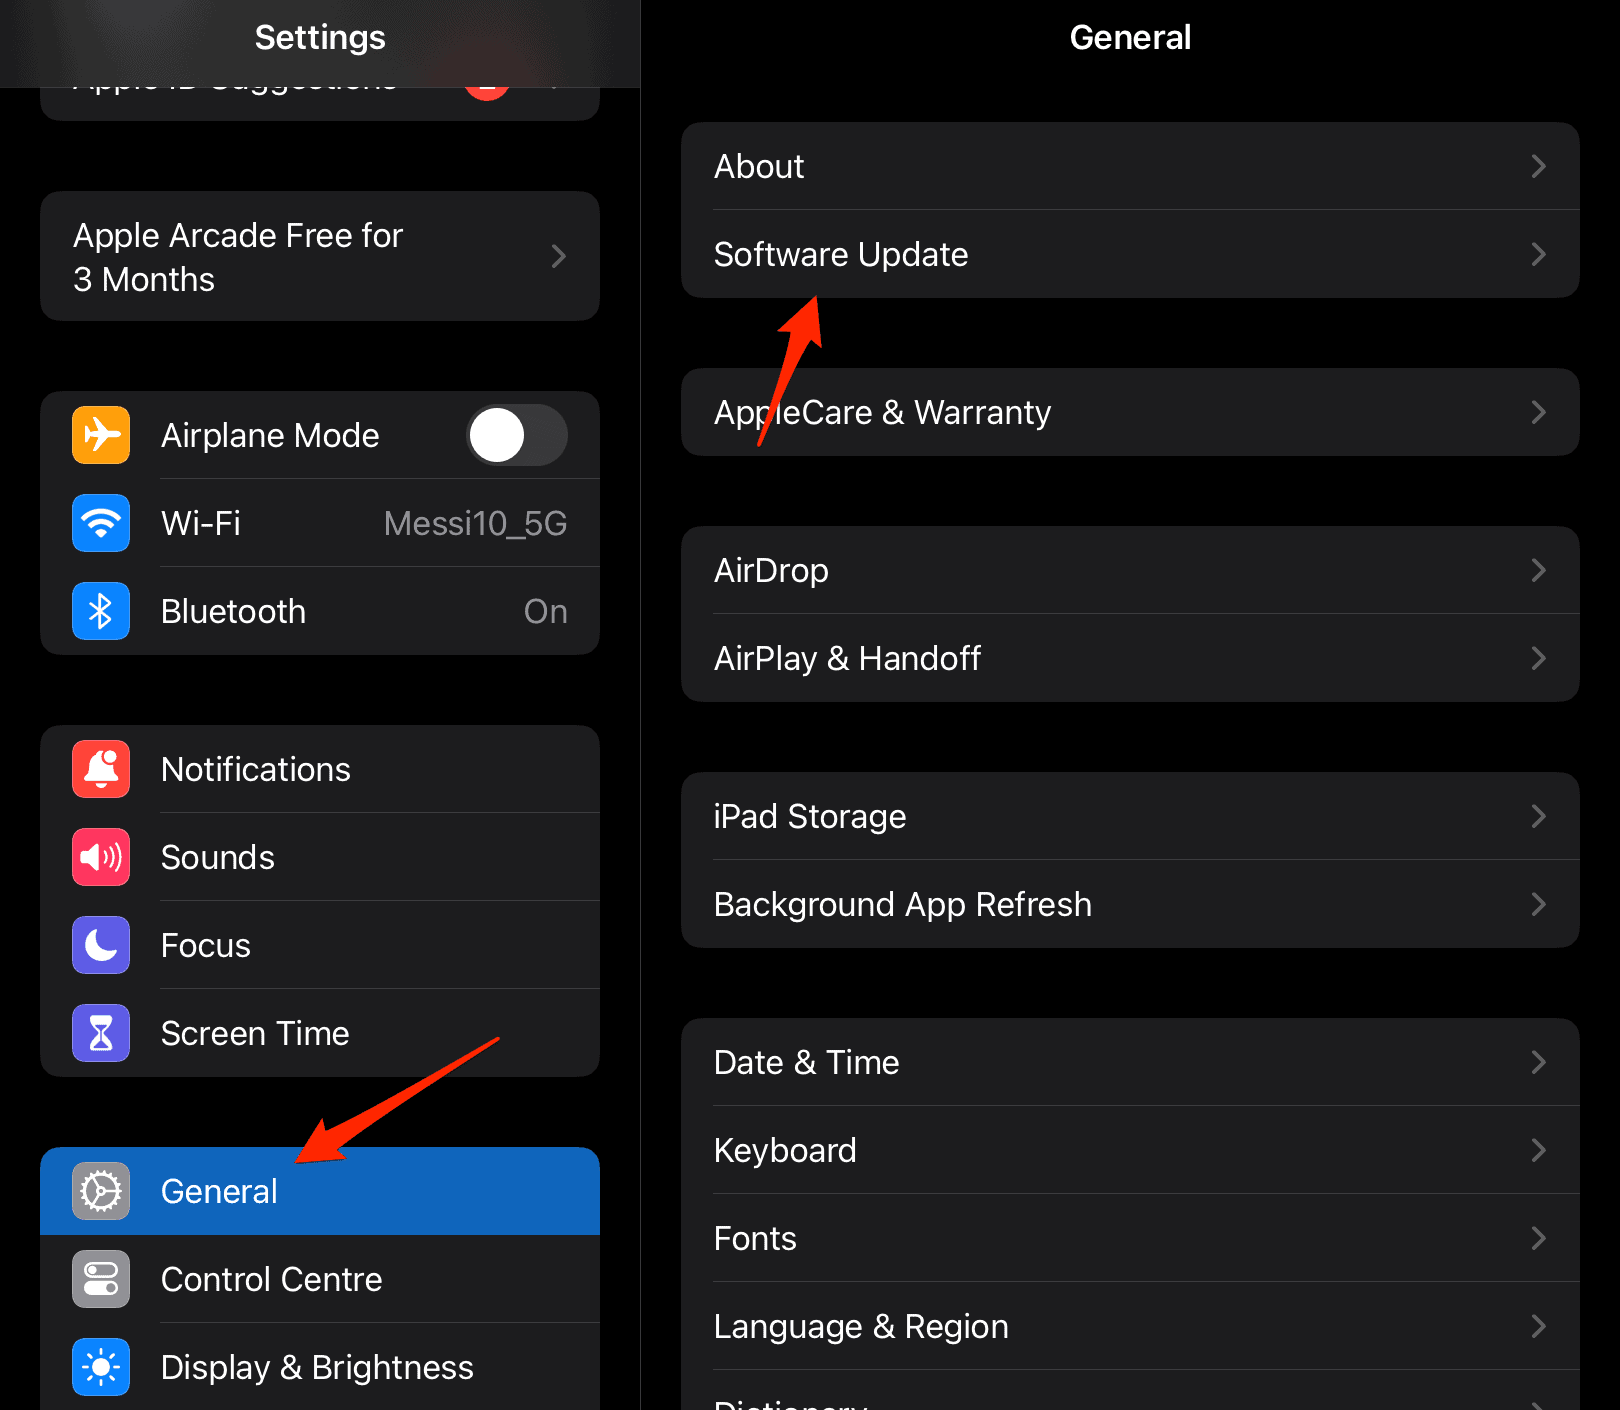Select the Sounds icon
Image resolution: width=1620 pixels, height=1410 pixels.
(100, 857)
